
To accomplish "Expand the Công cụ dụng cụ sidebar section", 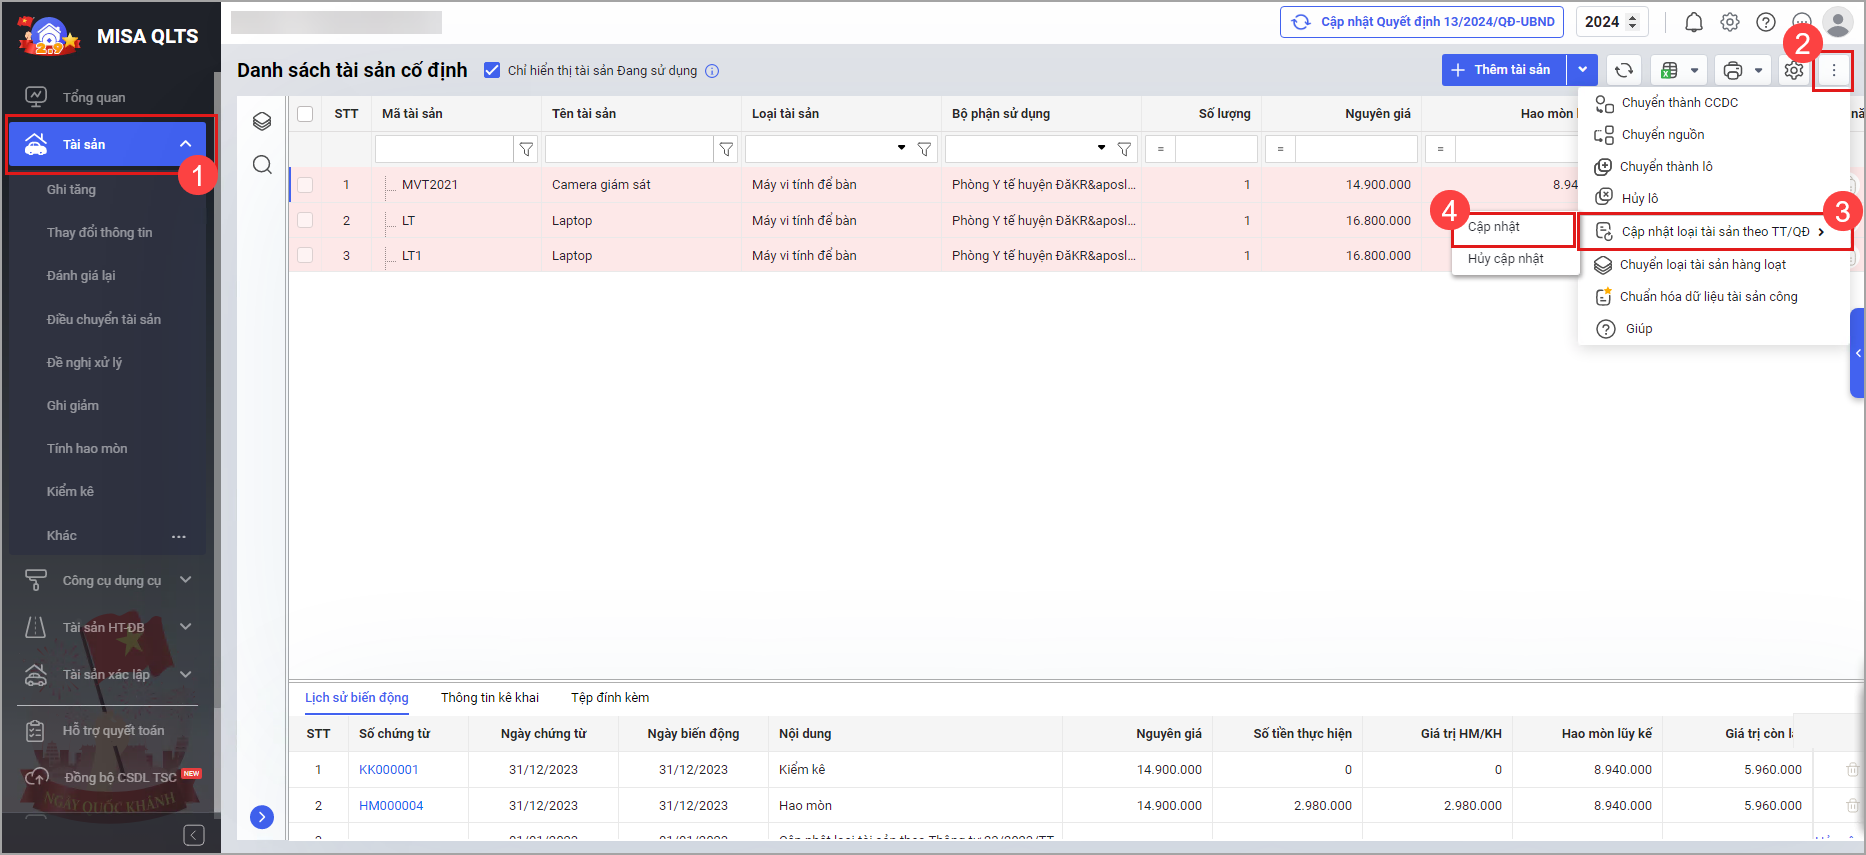I will click(x=185, y=580).
